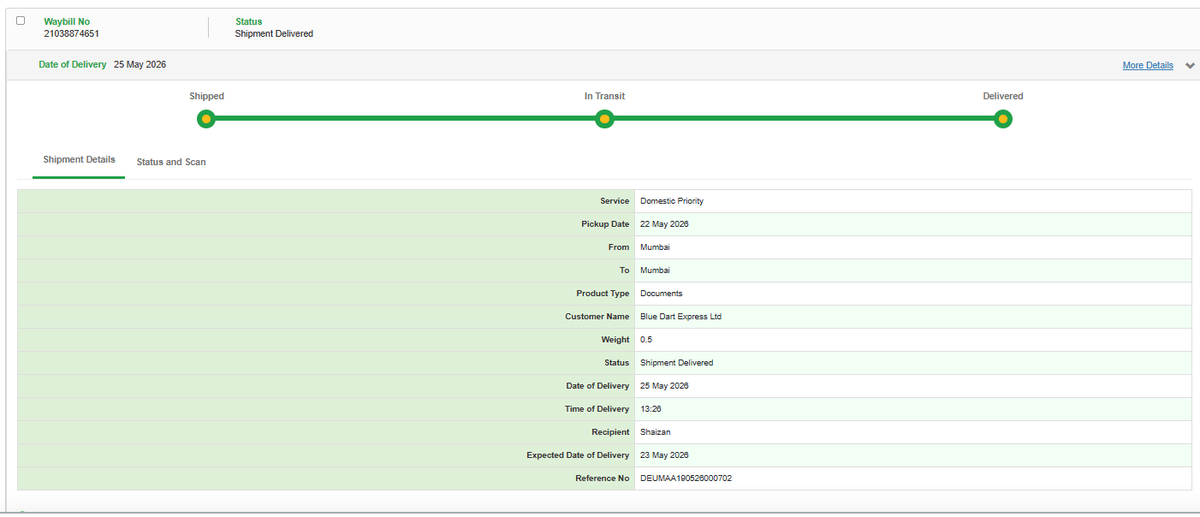Click the Delivered progress marker
This screenshot has height=517, width=1200.
click(x=1003, y=119)
